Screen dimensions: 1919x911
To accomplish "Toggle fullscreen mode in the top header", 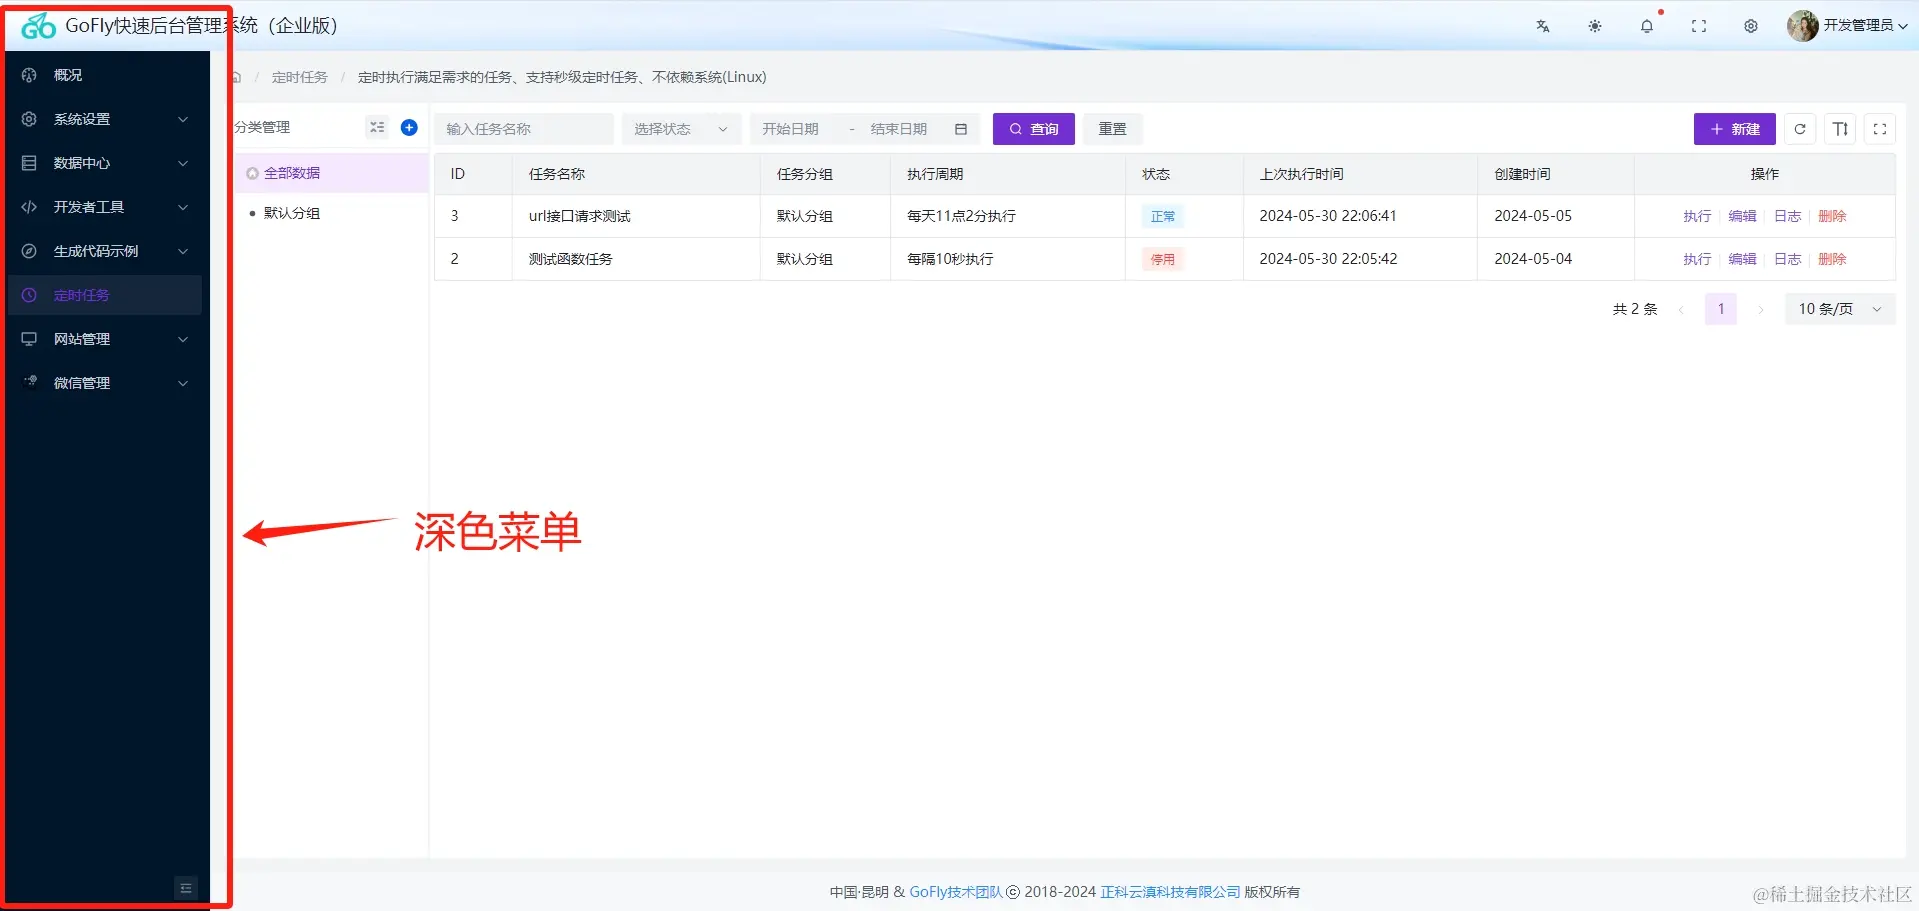I will click(1699, 26).
